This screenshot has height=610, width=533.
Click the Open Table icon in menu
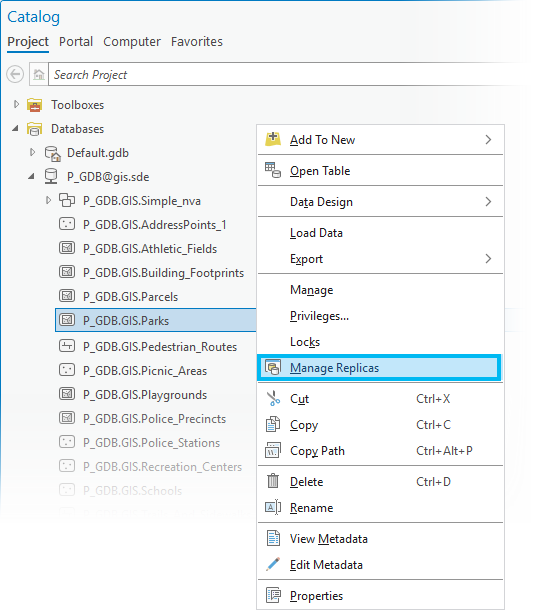click(273, 170)
